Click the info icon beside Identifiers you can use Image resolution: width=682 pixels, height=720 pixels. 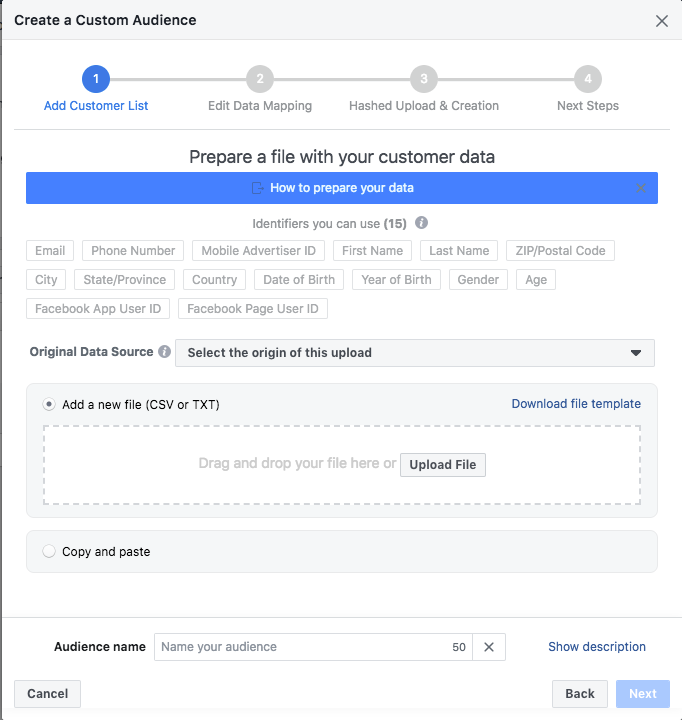tap(421, 223)
